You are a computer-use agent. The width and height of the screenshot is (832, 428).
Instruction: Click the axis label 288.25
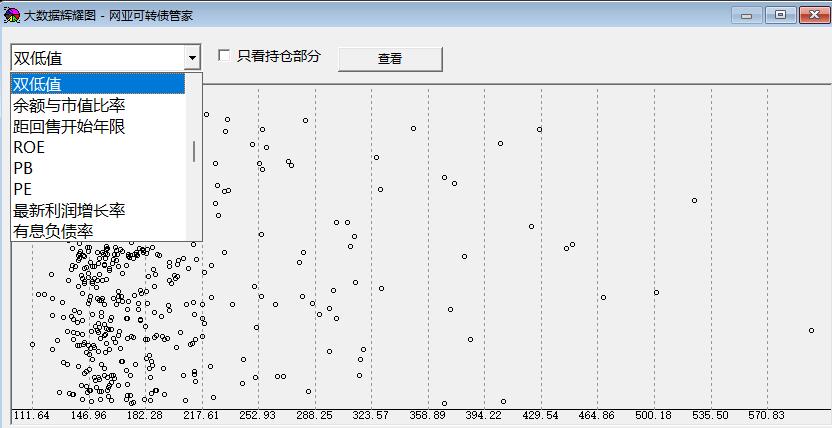coord(315,415)
